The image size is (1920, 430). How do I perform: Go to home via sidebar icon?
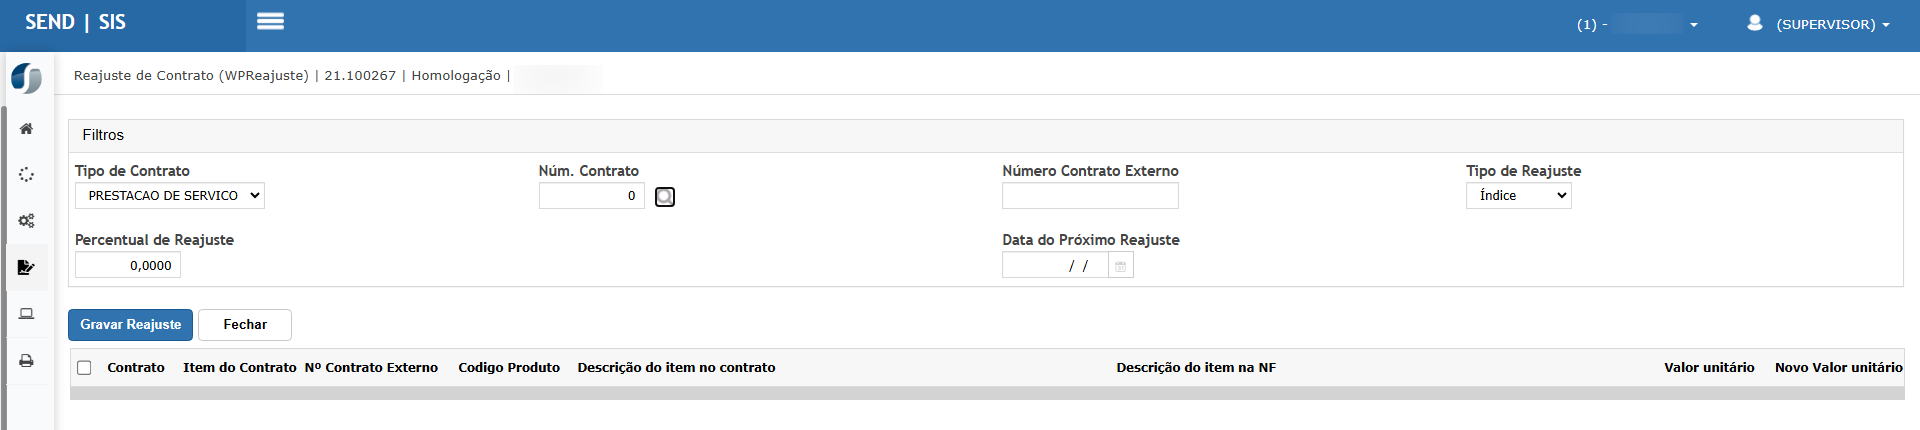click(x=27, y=128)
